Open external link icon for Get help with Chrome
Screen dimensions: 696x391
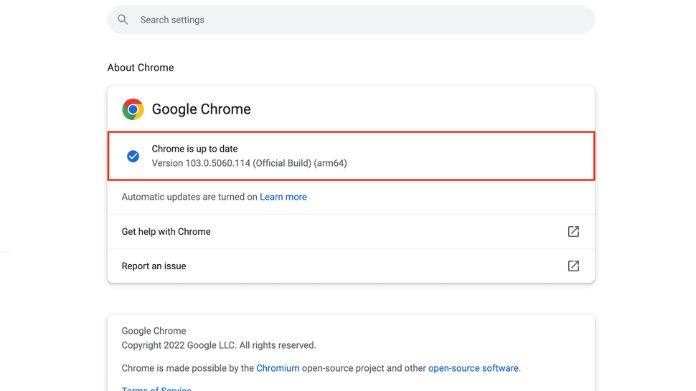pos(573,231)
